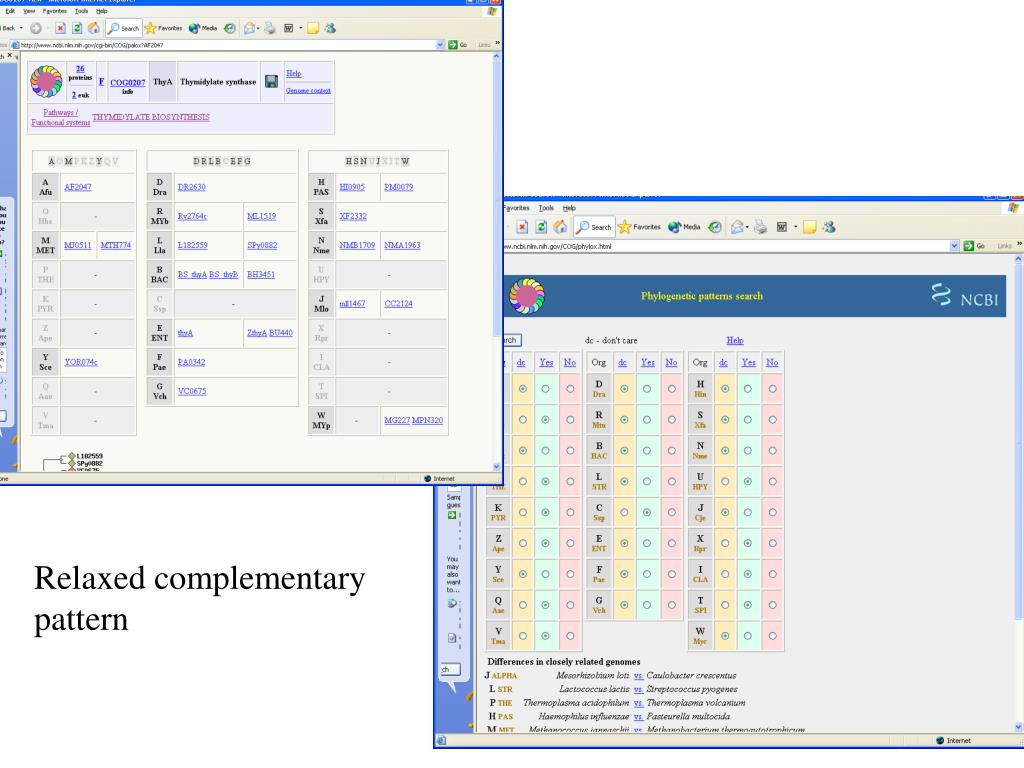Click Print icon in Phylogenetic patterns toolbar
The height and width of the screenshot is (768, 1024).
[x=760, y=227]
